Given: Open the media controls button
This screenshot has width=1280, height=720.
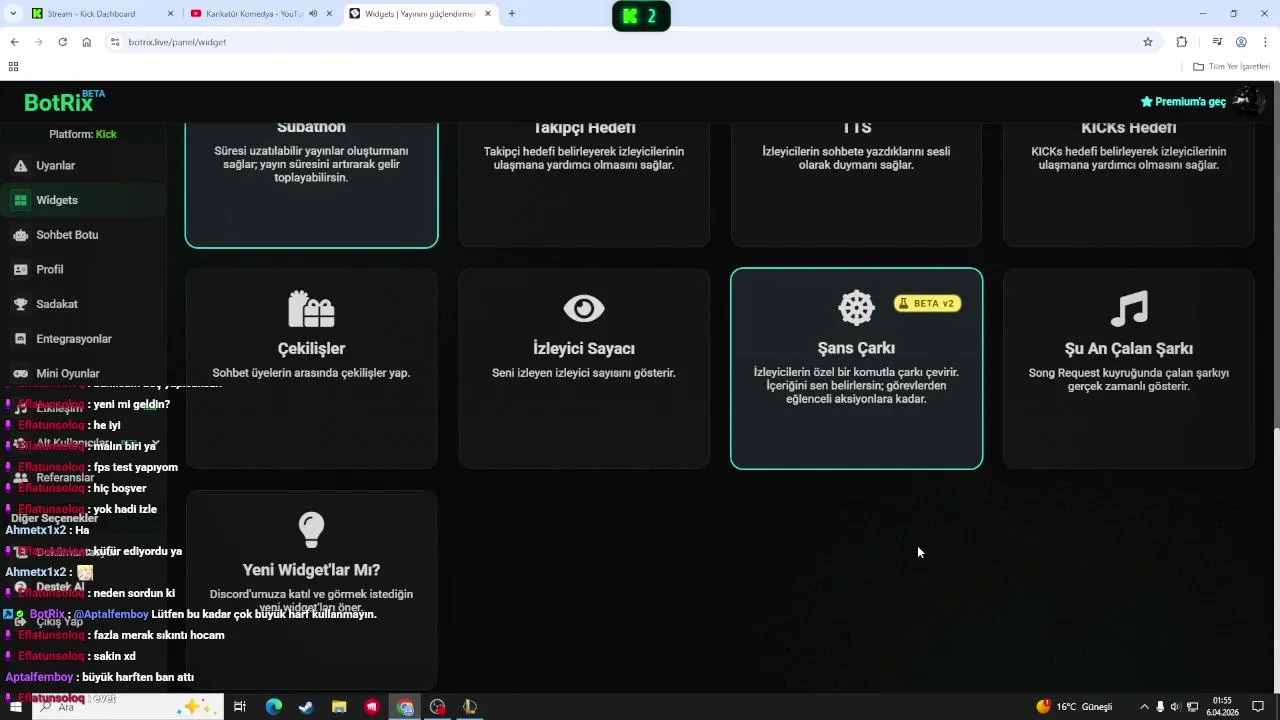Looking at the screenshot, I should [x=1217, y=42].
